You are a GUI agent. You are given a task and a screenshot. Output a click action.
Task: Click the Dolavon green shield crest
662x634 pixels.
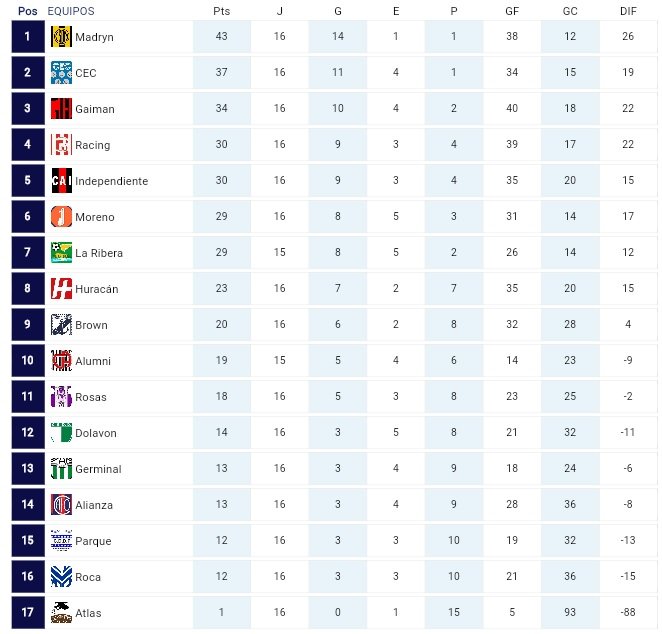(61, 433)
